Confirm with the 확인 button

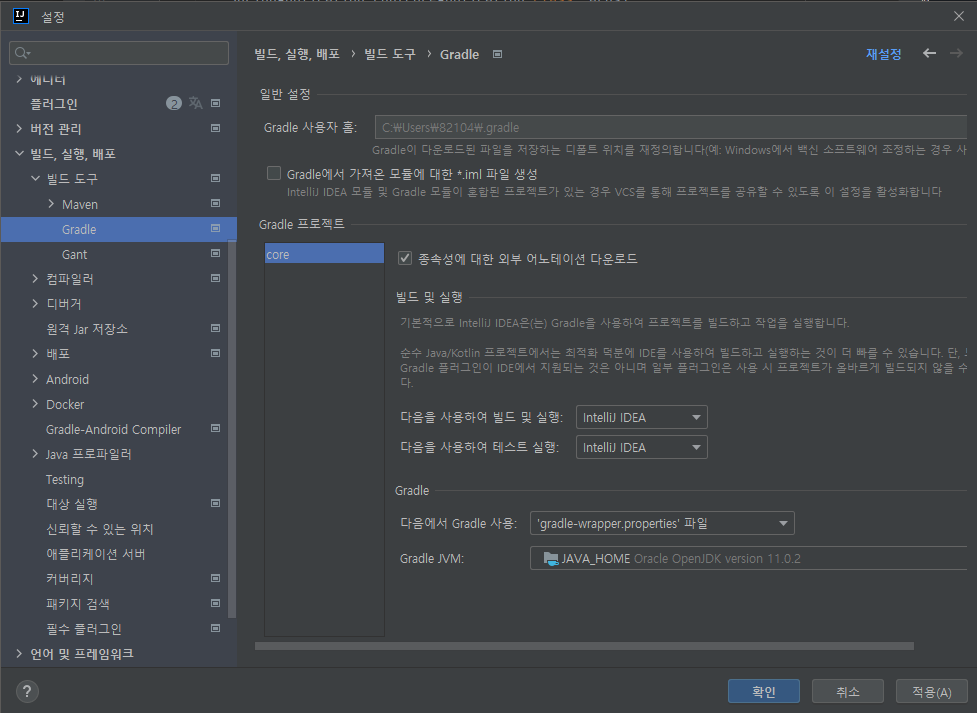click(764, 691)
